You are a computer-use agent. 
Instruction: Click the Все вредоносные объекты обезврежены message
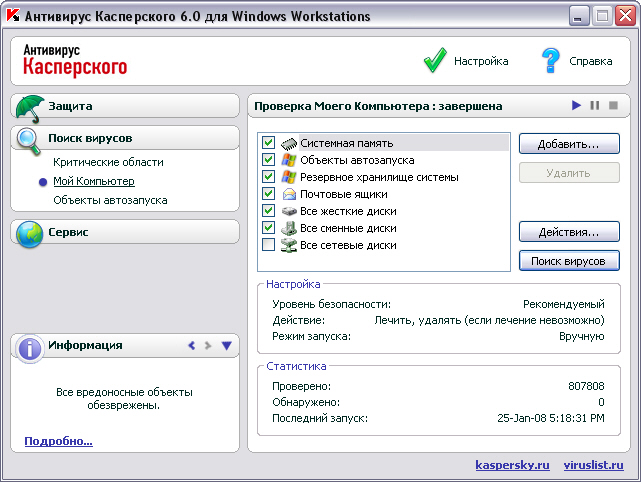[124, 399]
